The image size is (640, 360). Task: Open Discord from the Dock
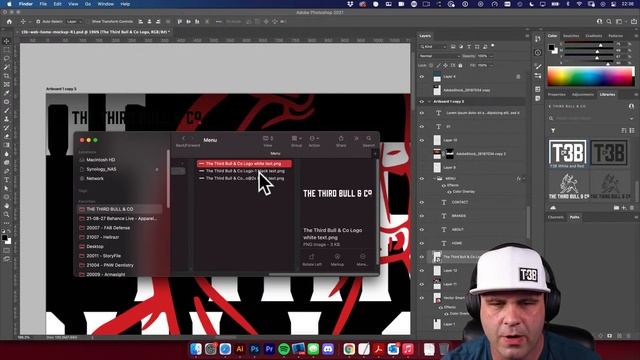(328, 349)
